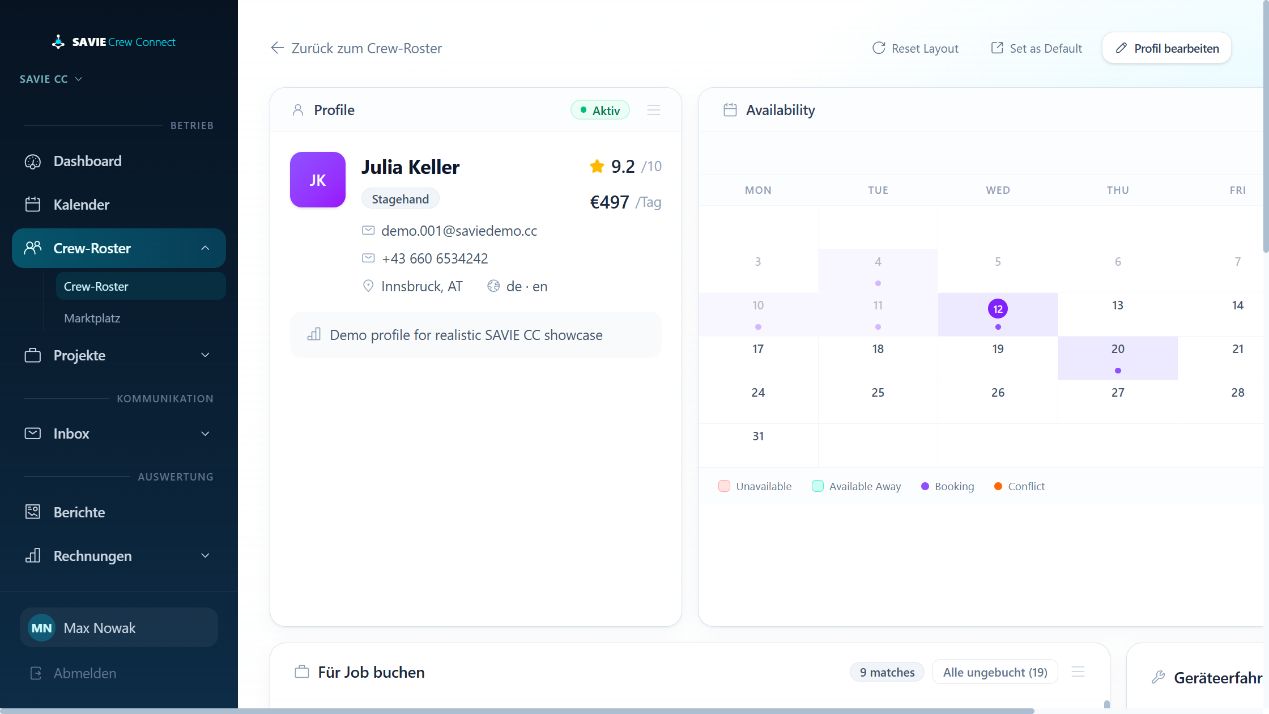Open the Inbox section

pyautogui.click(x=119, y=433)
